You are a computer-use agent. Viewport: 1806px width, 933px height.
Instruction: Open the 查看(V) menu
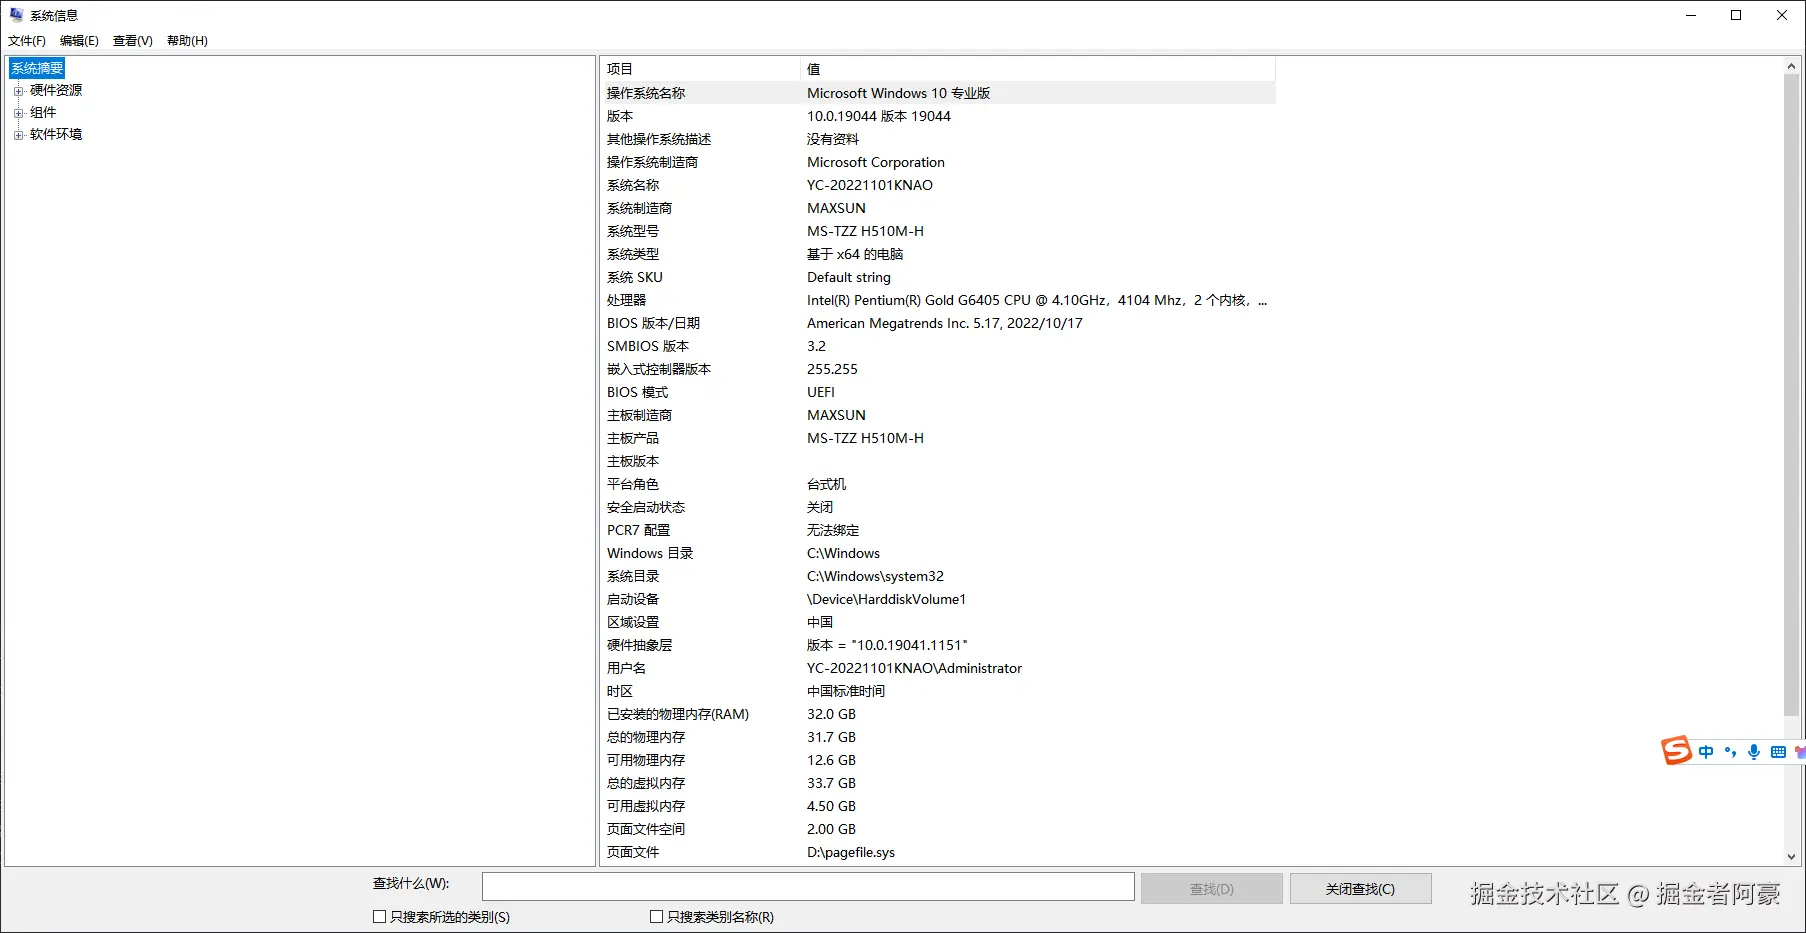click(x=133, y=41)
